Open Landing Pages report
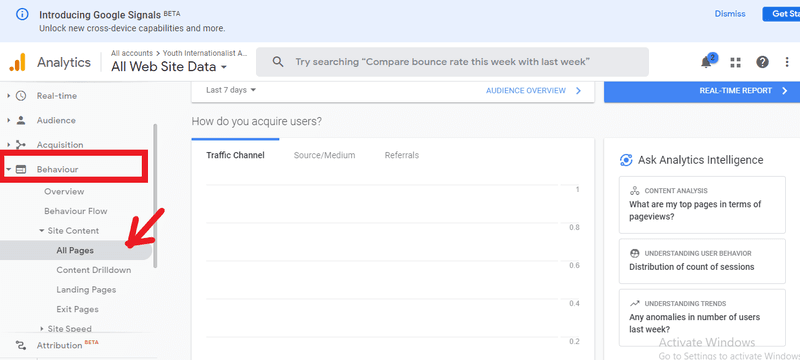Viewport: 800px width, 360px height. (x=86, y=290)
